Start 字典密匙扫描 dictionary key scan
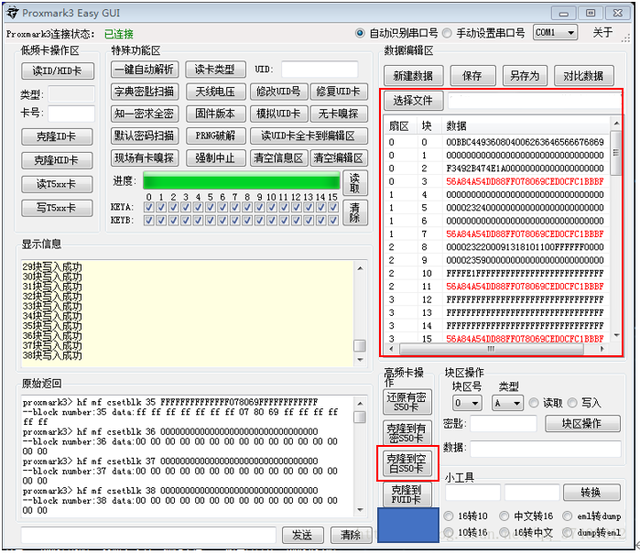The height and width of the screenshot is (554, 640). click(144, 91)
